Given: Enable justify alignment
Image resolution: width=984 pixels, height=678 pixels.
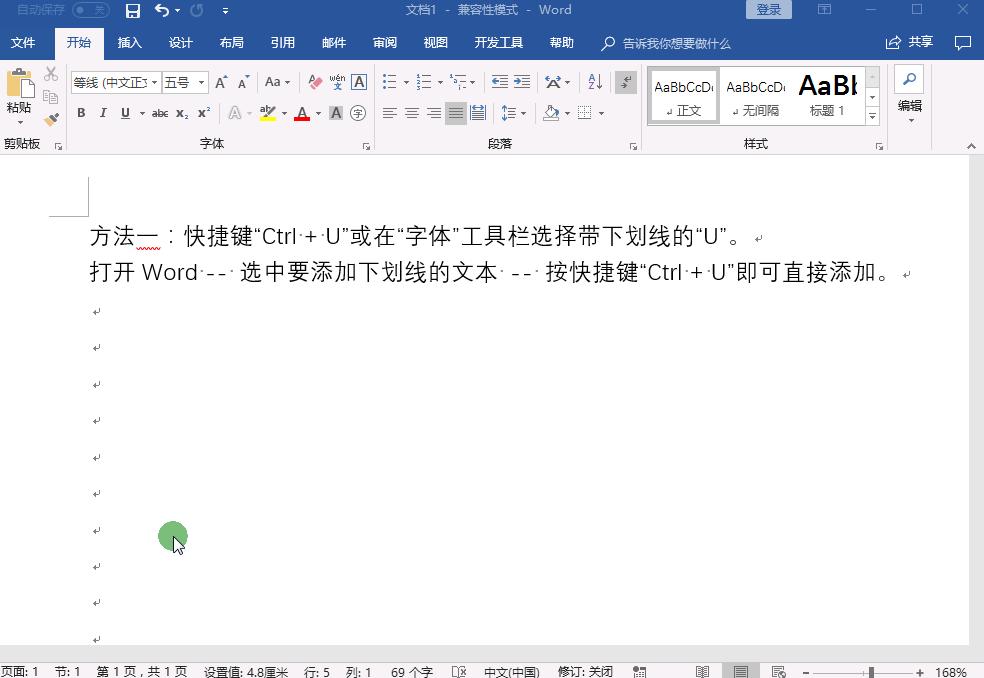Looking at the screenshot, I should pyautogui.click(x=456, y=113).
